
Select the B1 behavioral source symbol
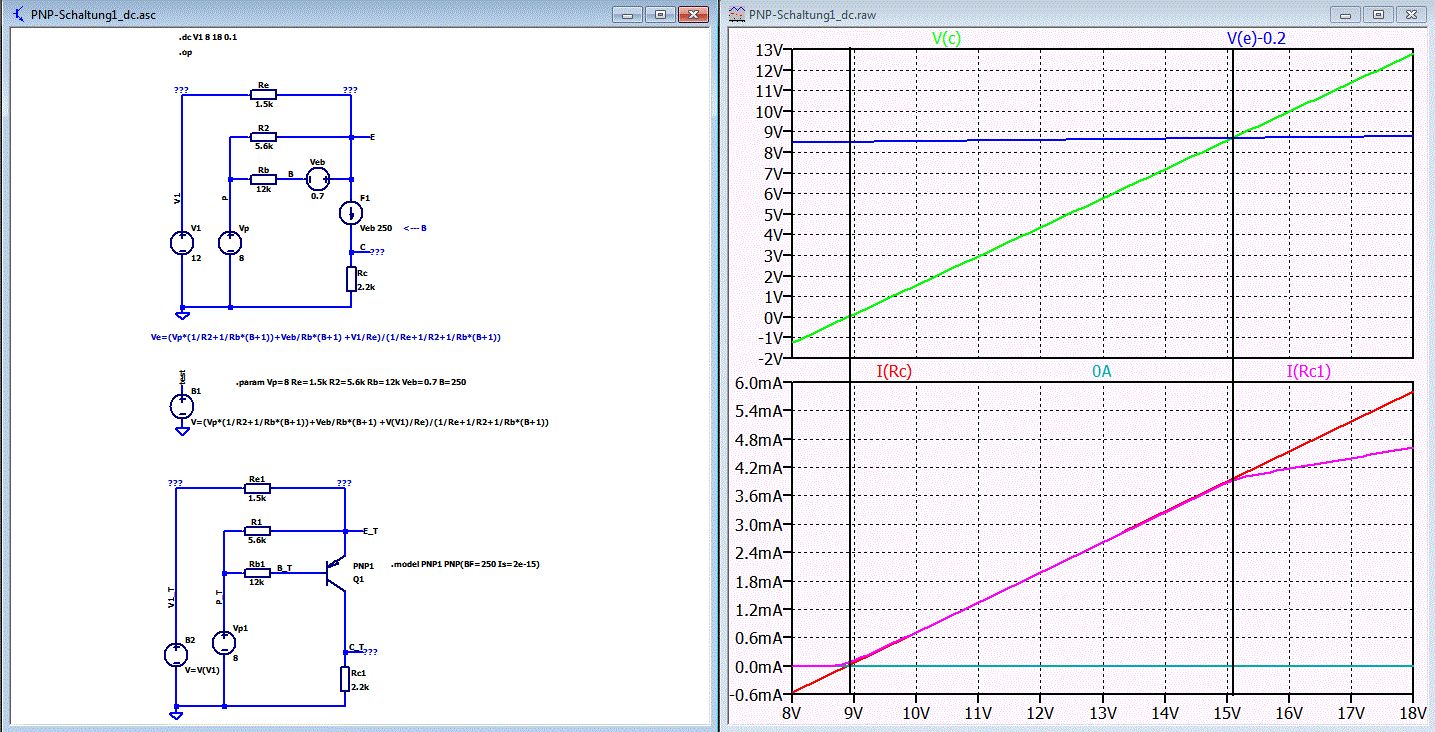pos(181,406)
